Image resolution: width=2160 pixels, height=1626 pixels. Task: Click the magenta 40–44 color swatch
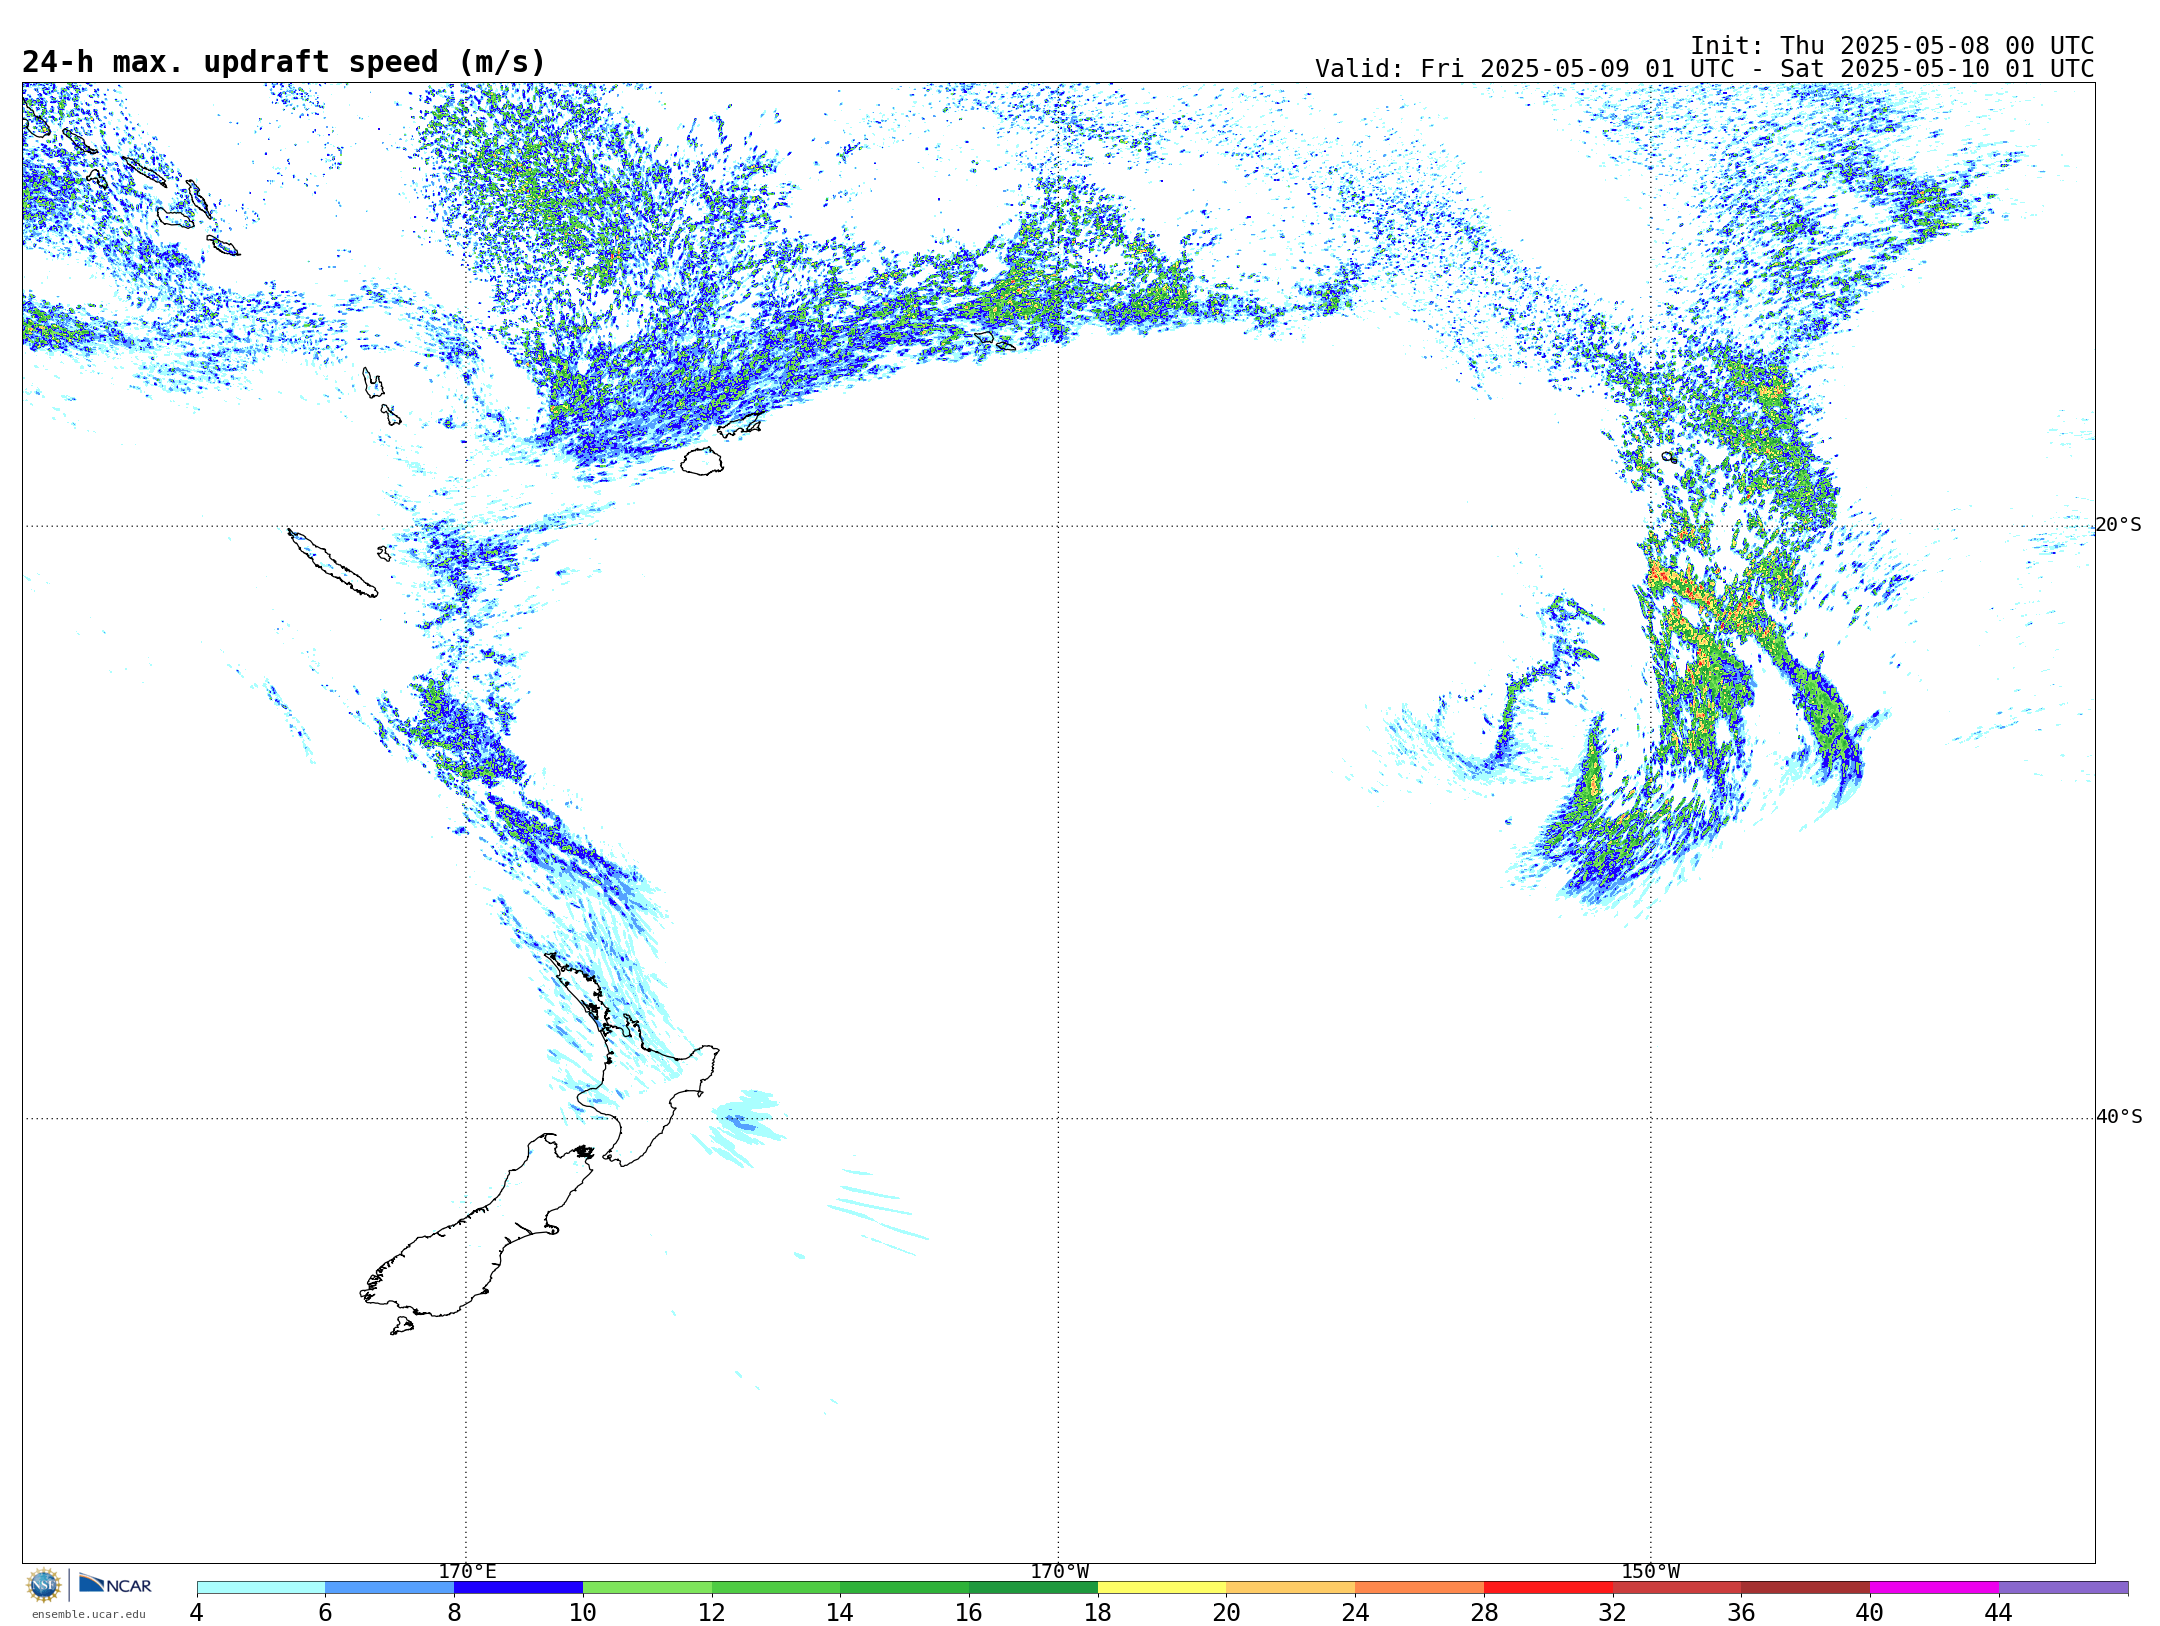[x=1934, y=1588]
